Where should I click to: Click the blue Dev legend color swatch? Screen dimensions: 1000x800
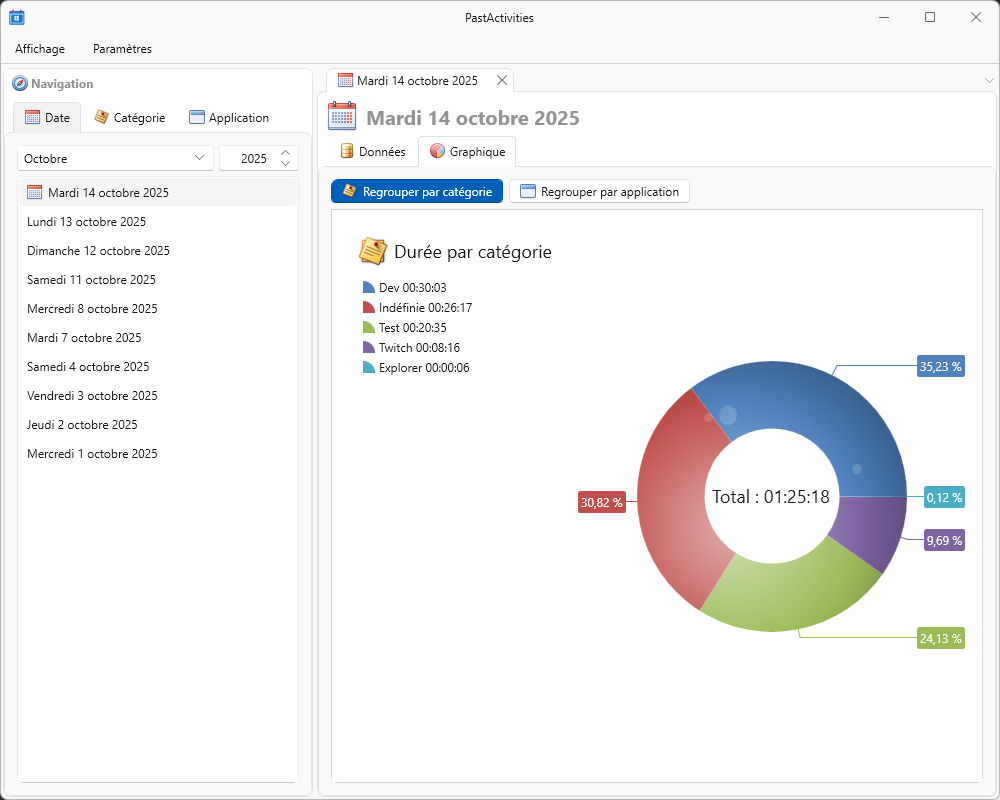coord(369,288)
